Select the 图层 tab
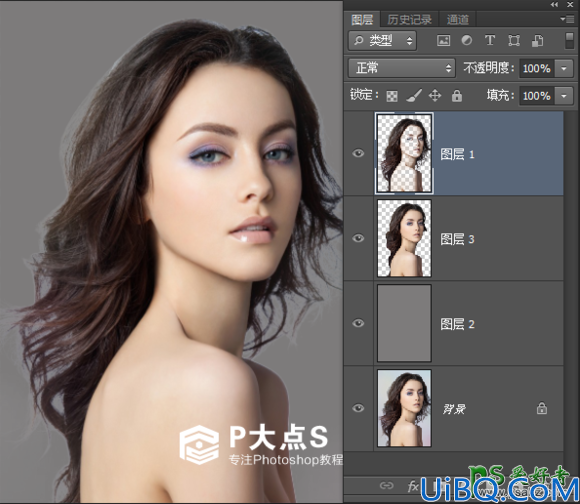580x504 pixels. tap(362, 19)
